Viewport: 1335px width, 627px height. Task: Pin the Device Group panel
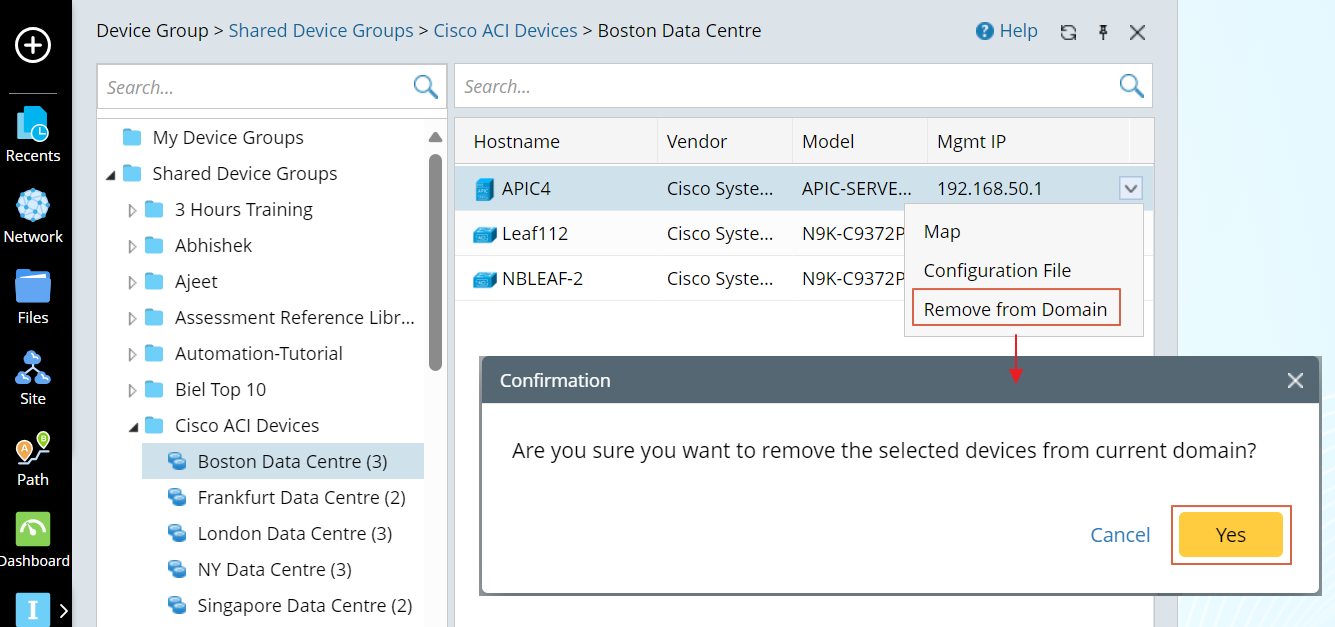pyautogui.click(x=1103, y=32)
